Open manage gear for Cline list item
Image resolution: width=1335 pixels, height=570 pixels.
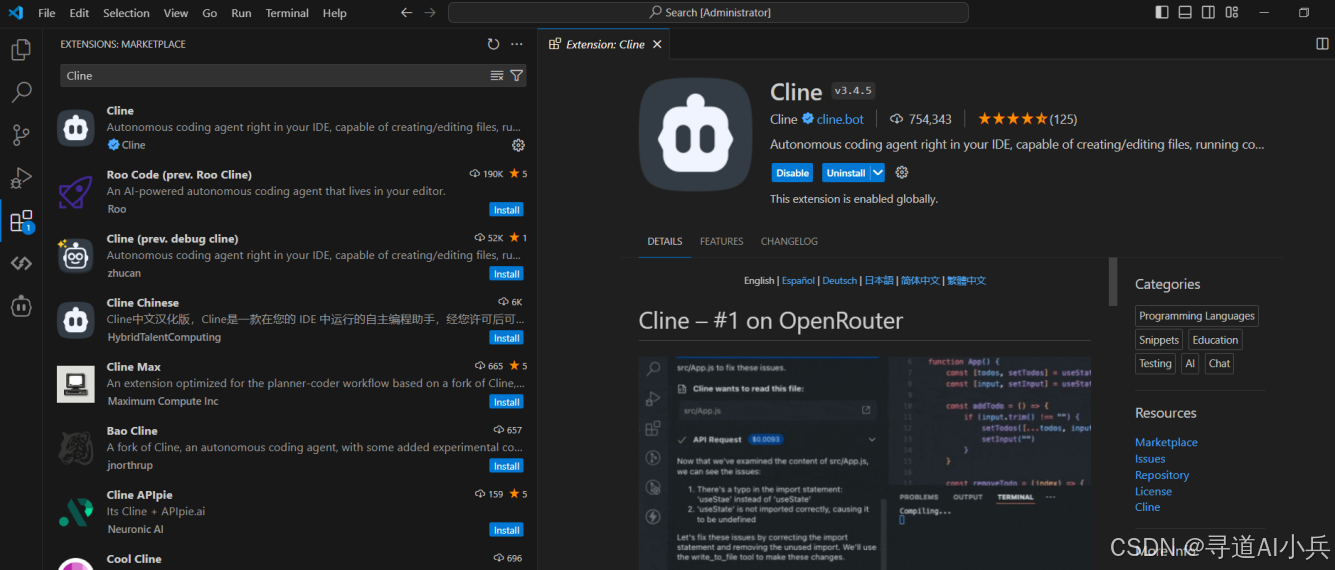518,145
